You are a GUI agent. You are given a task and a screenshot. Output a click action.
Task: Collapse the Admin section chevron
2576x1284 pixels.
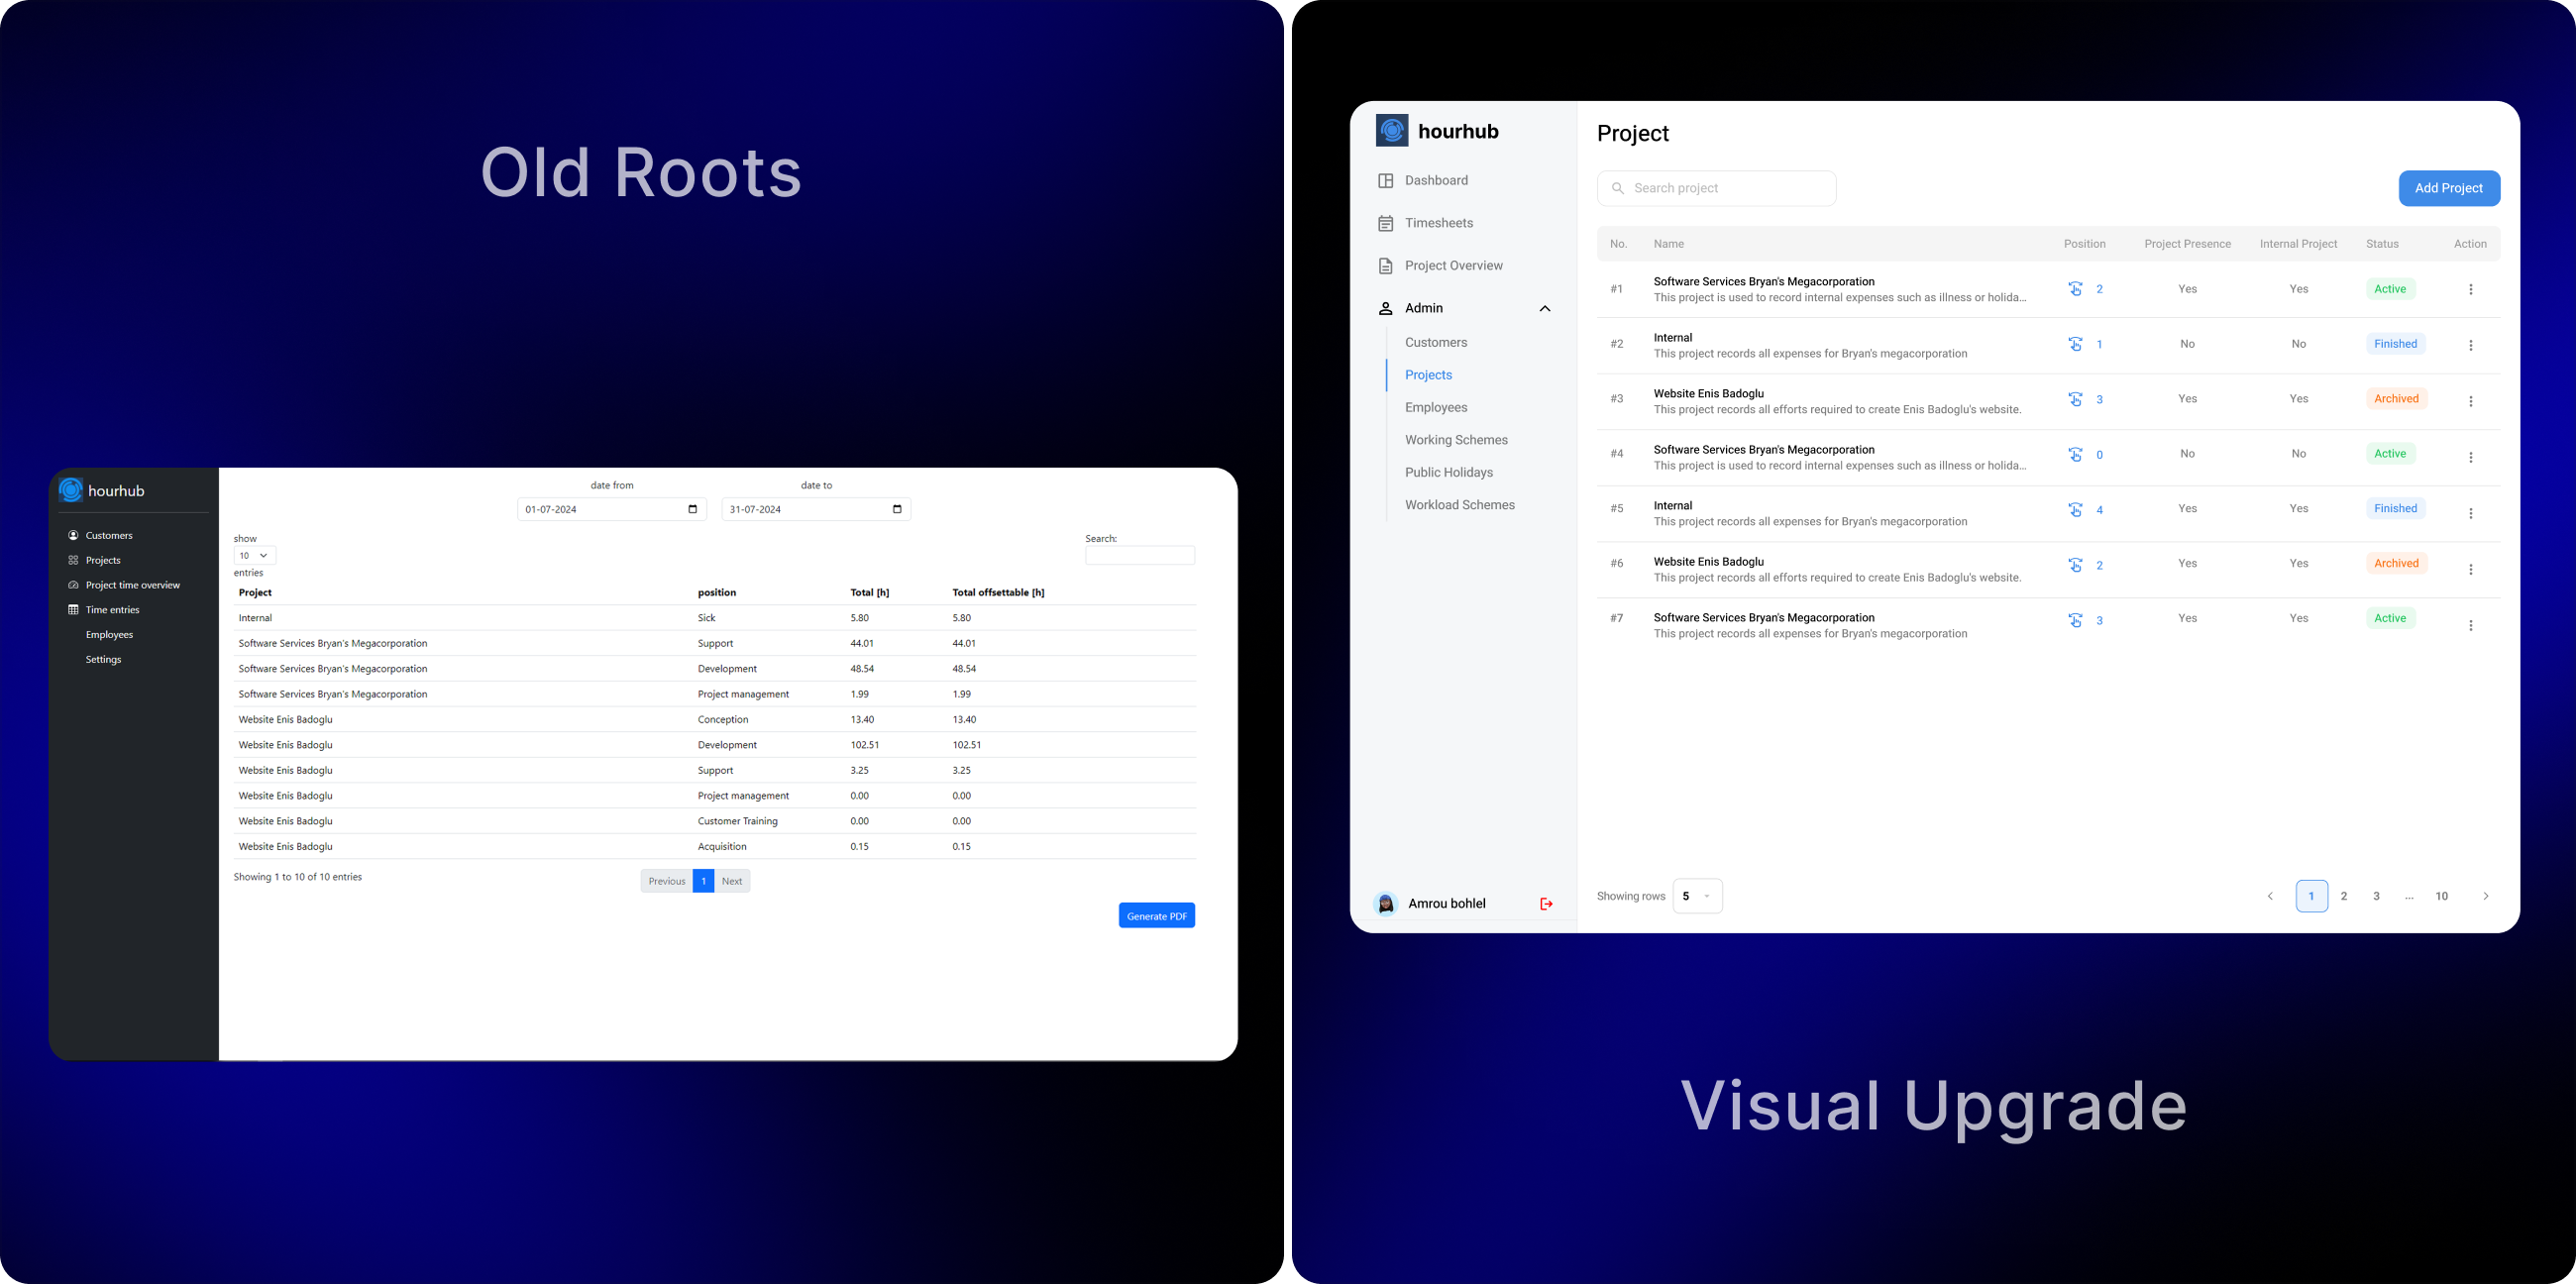coord(1545,309)
